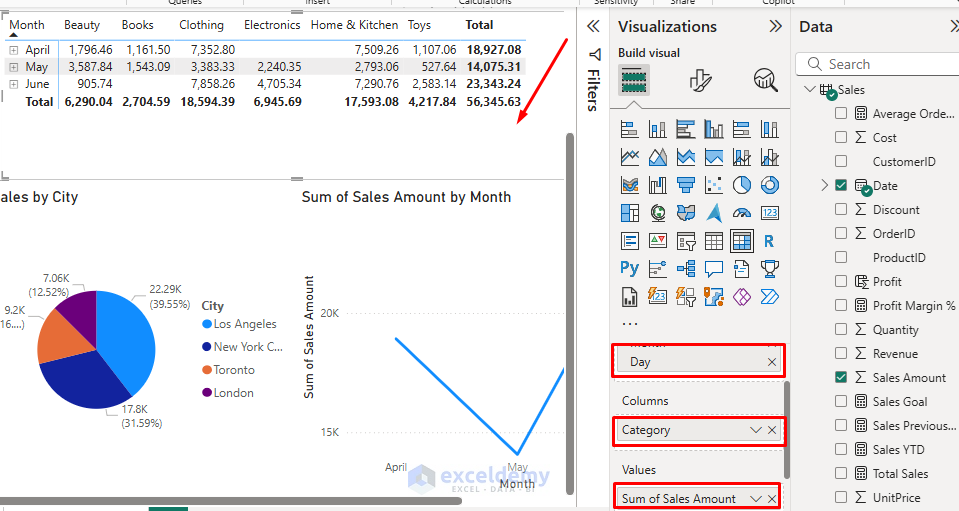Screen dimensions: 959x511
Task: Expand the Date hierarchy chevron
Action: point(824,185)
